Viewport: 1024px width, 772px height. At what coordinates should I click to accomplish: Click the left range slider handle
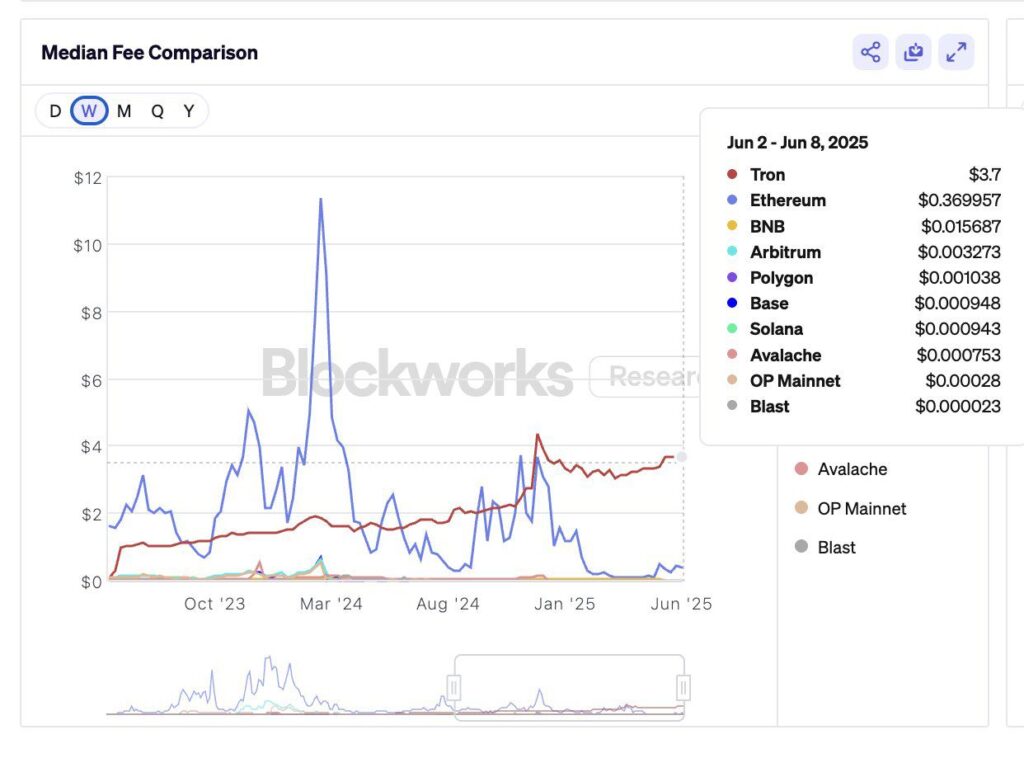(x=454, y=687)
